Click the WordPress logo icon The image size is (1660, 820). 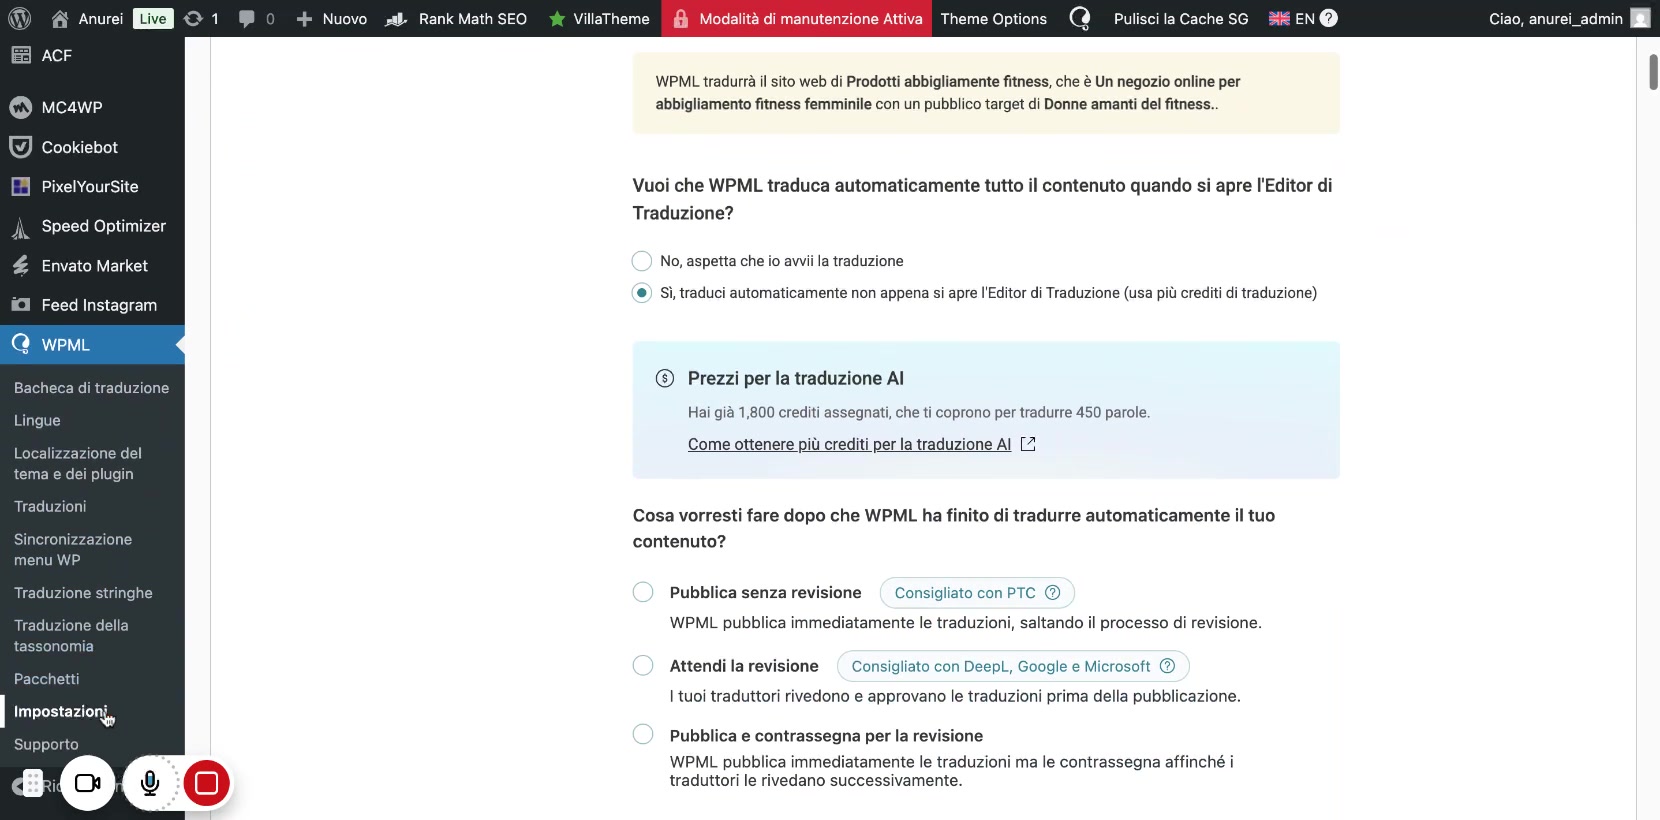click(x=19, y=18)
